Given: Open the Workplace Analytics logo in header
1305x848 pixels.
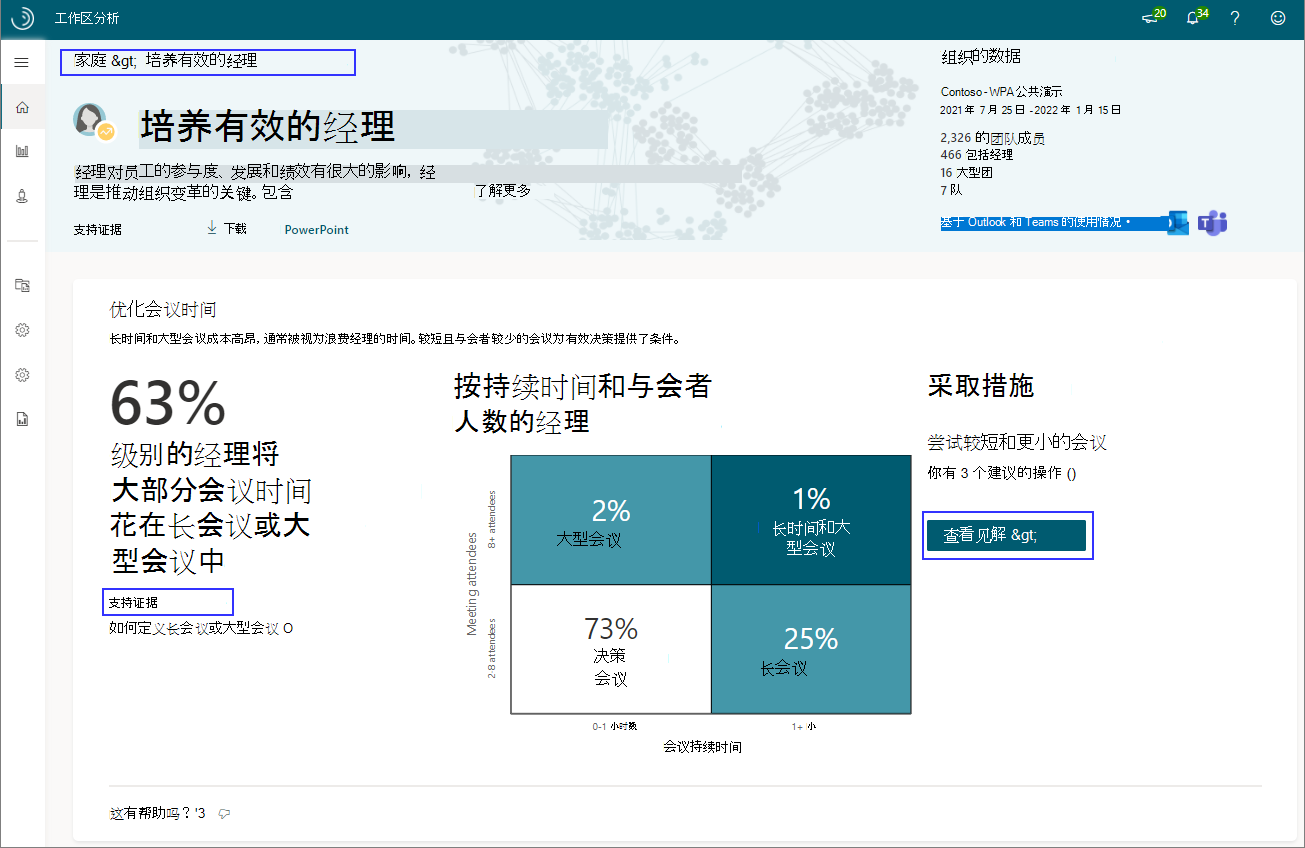Looking at the screenshot, I should [x=22, y=18].
